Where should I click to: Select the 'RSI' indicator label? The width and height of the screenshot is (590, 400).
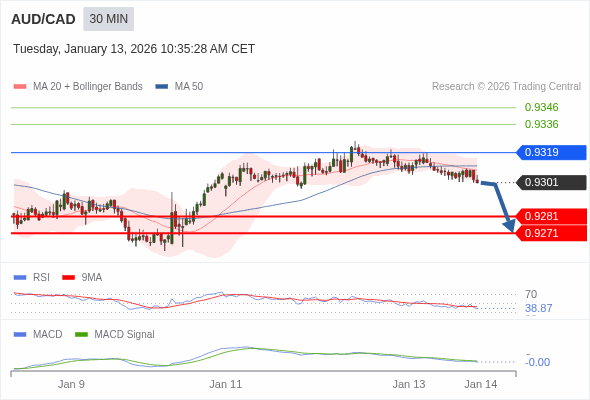[41, 278]
